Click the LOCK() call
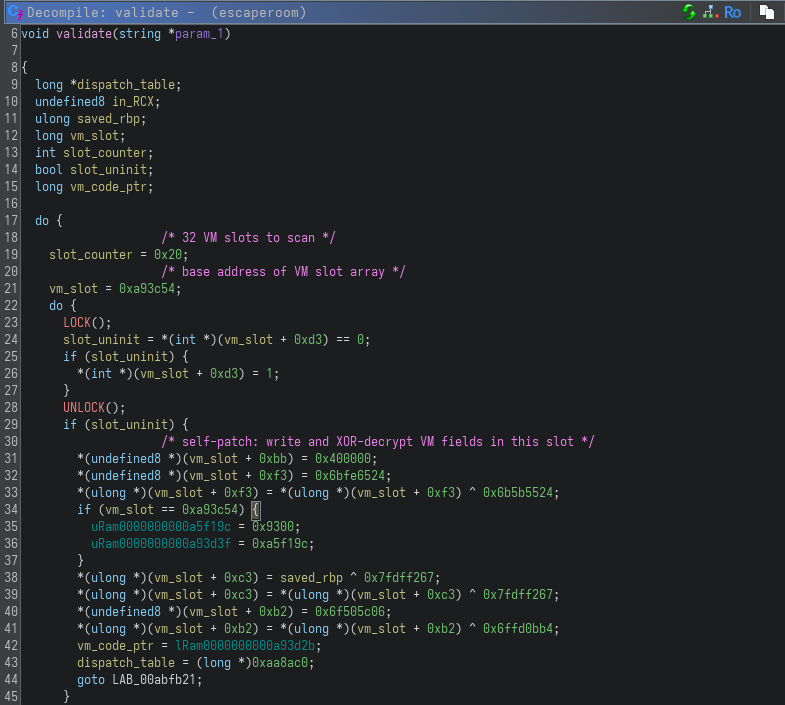785x705 pixels. click(87, 322)
